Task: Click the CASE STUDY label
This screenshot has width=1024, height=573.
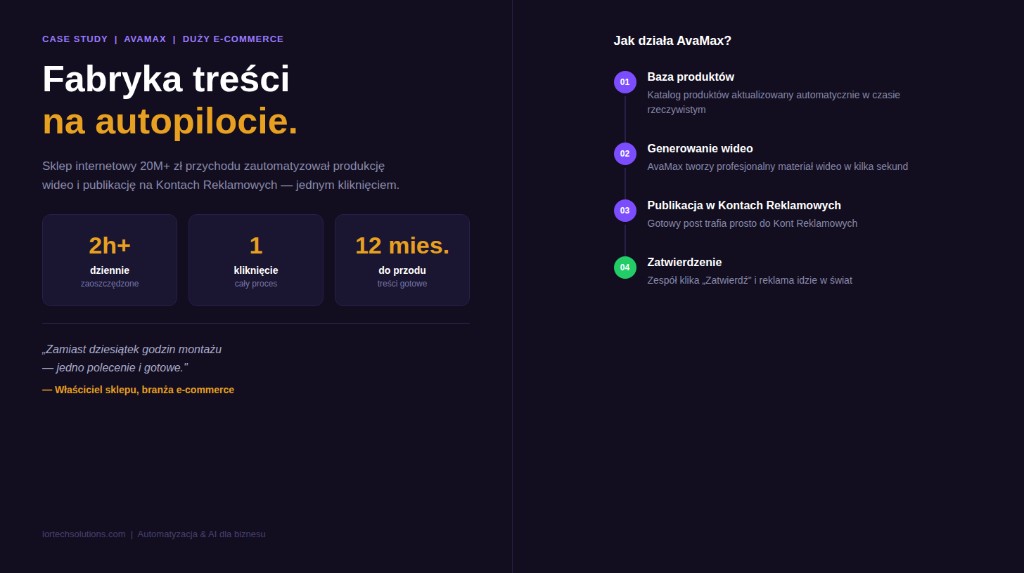Action: (x=75, y=39)
